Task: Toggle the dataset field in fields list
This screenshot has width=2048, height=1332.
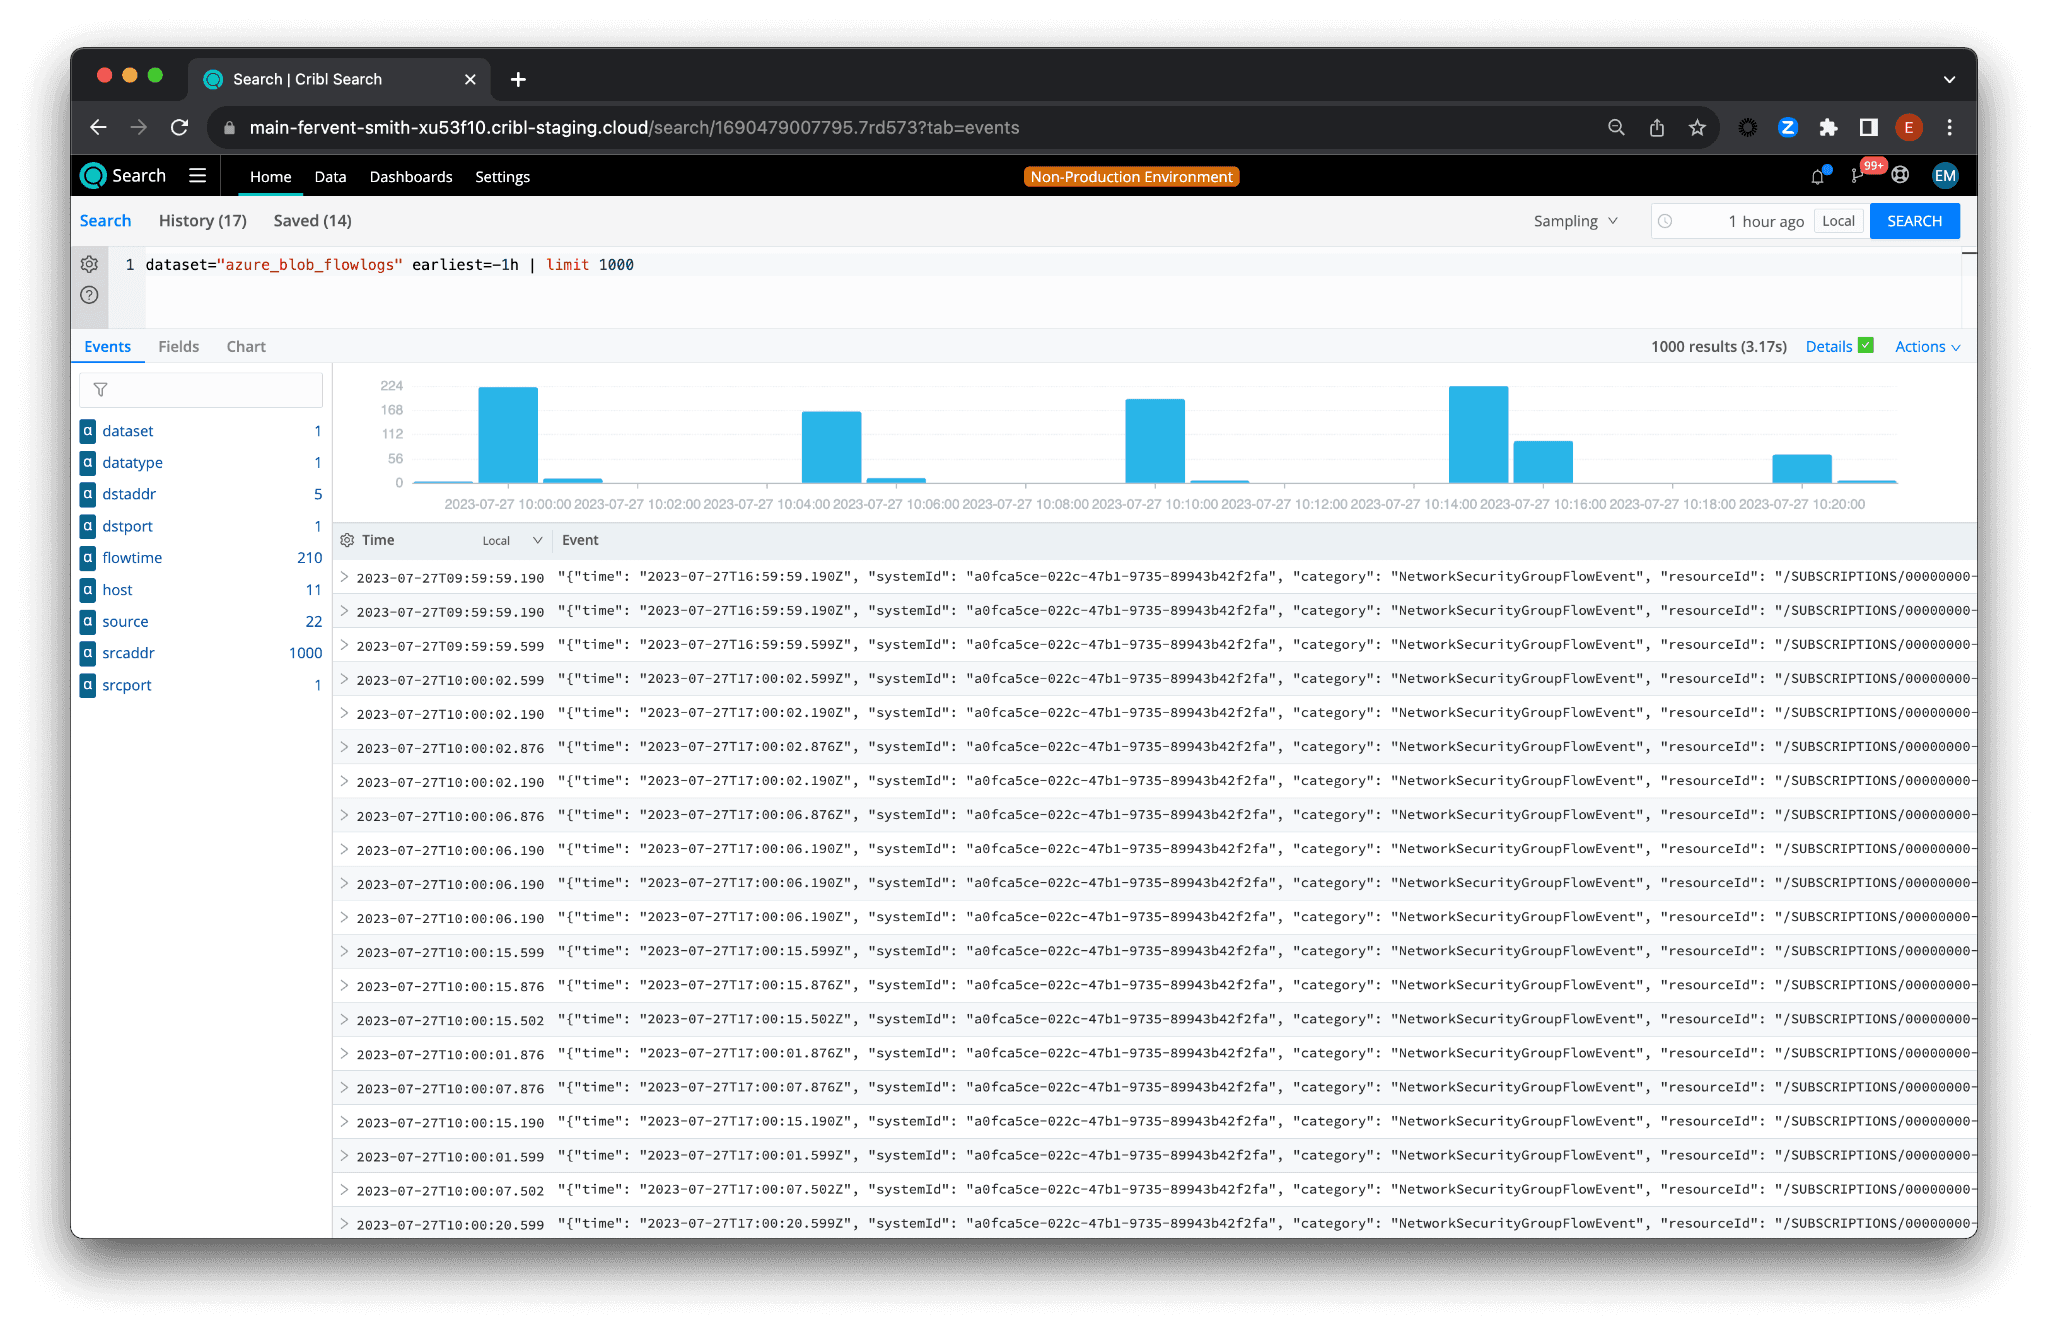Action: 127,431
